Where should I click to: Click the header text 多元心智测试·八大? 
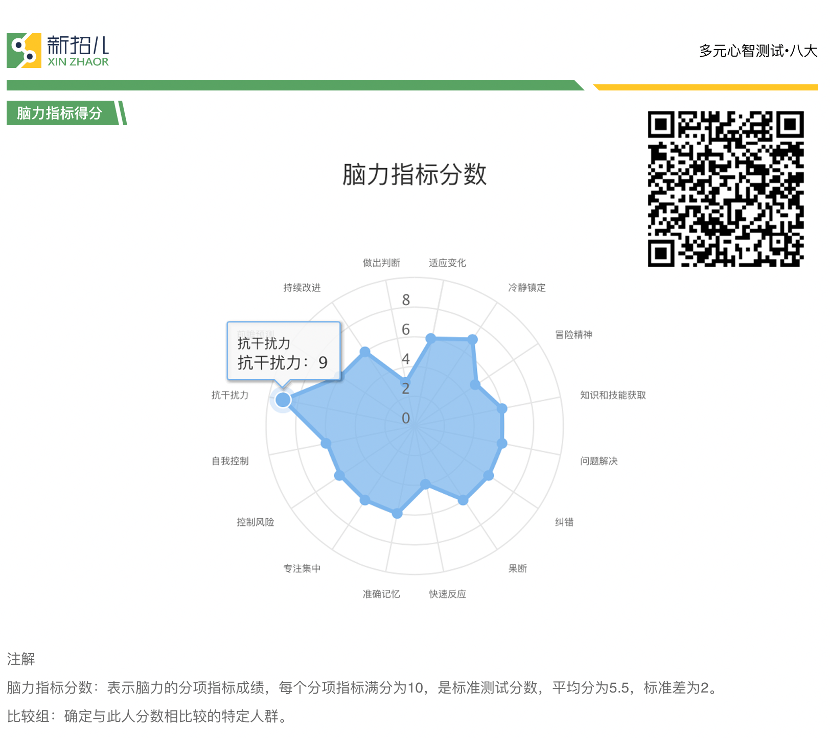[x=758, y=51]
